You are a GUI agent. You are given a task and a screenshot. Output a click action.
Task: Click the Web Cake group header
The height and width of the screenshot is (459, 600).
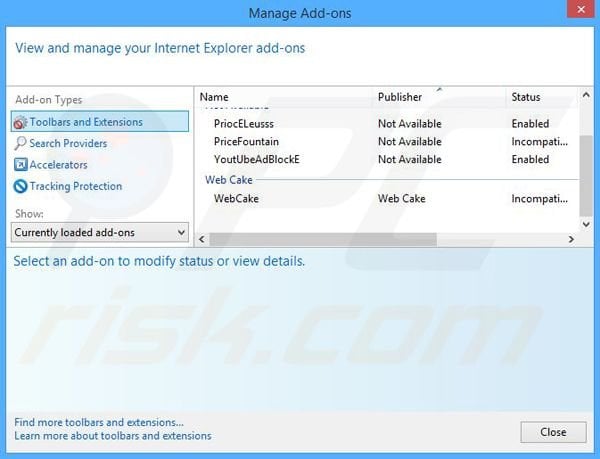229,180
